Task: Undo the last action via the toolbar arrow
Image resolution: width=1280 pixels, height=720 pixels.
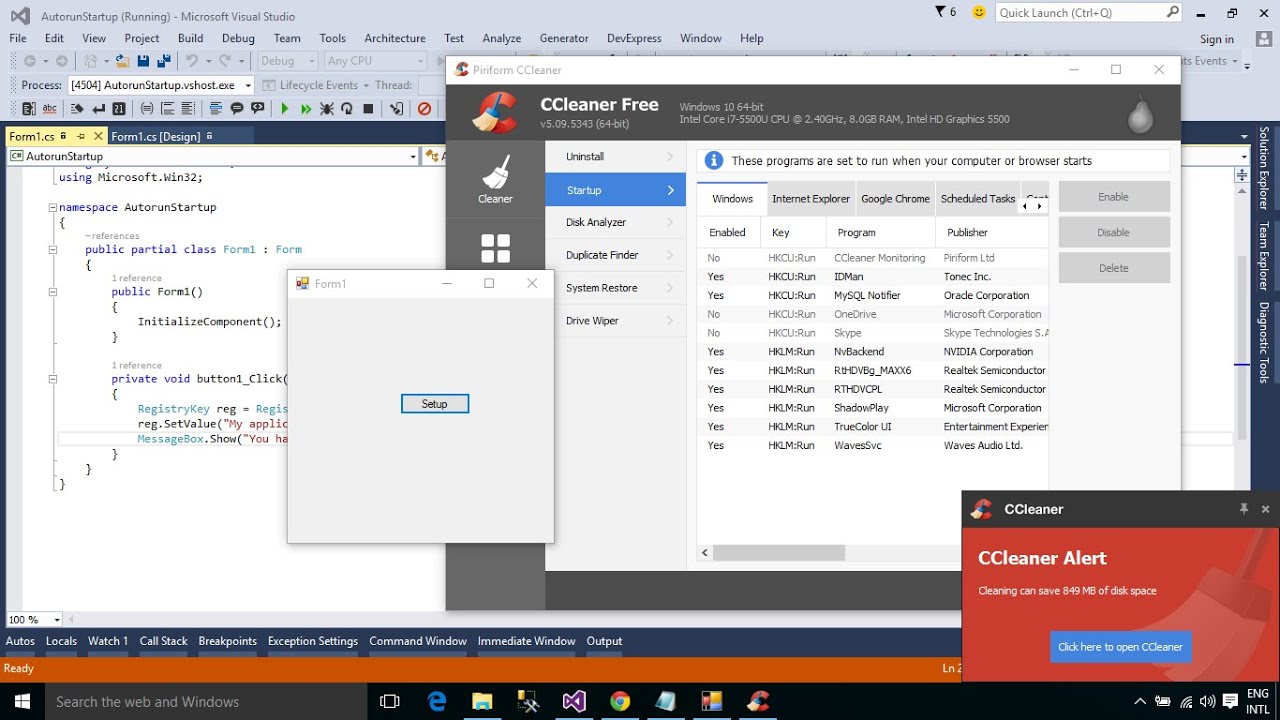Action: click(x=192, y=61)
